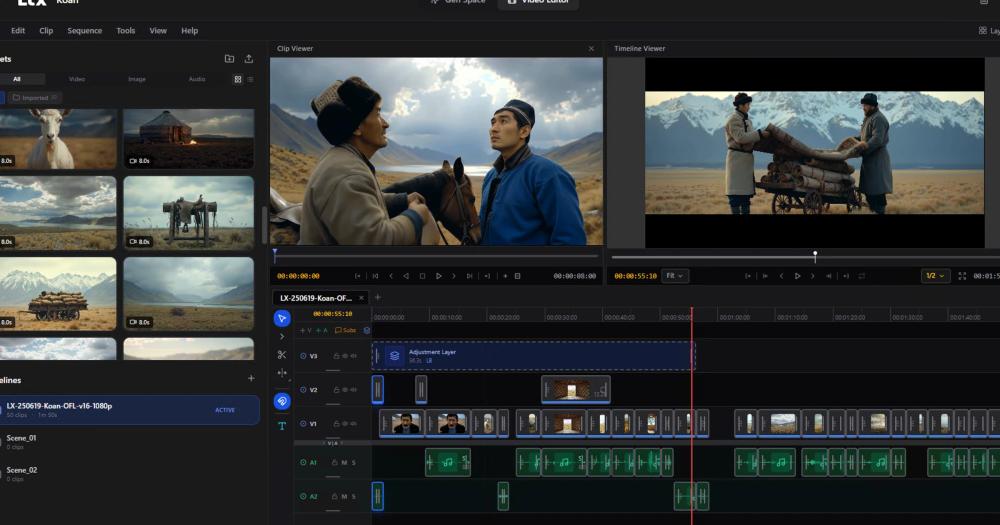
Task: Select the loaded cart by mountains thumbnail
Action: [58, 293]
